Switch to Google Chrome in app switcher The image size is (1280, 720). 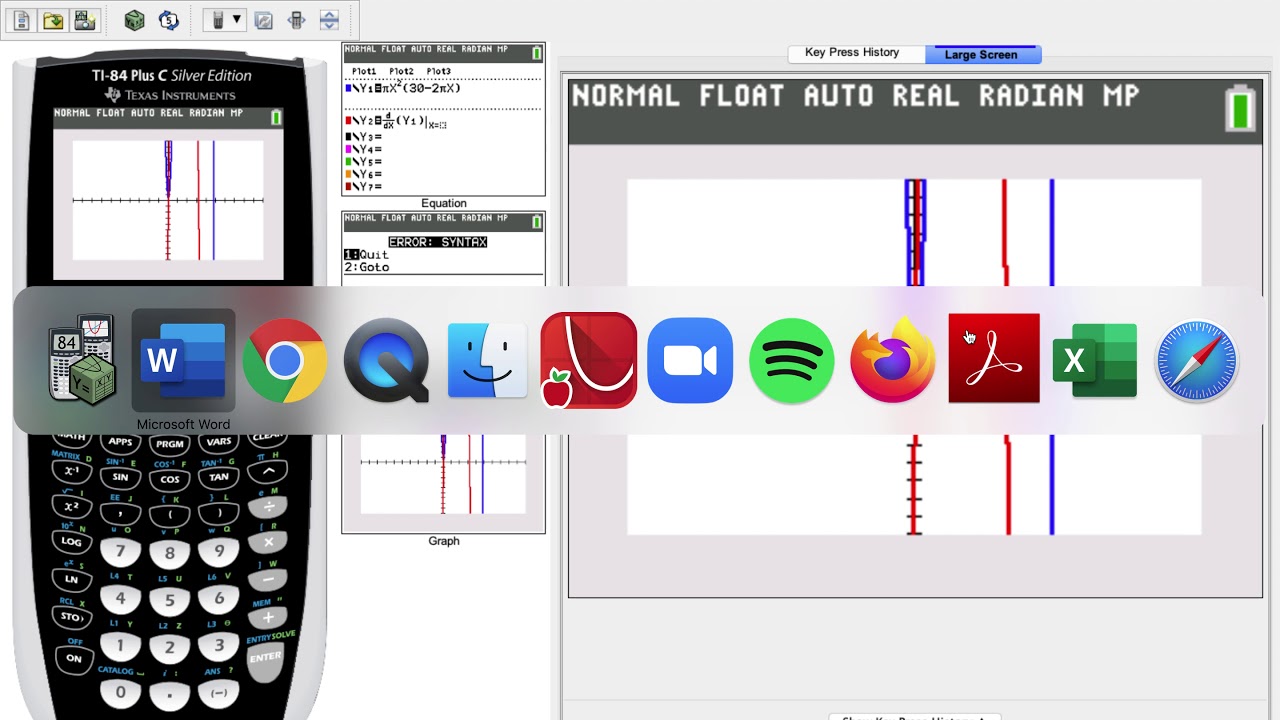click(285, 361)
